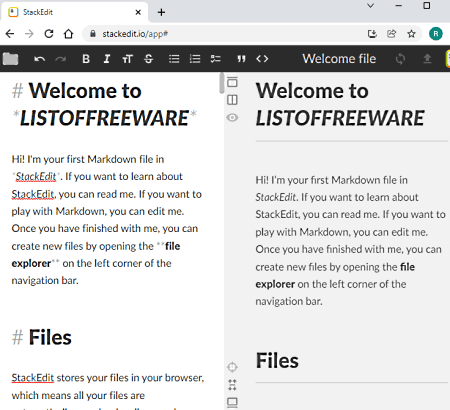
Task: Reload the StackEdit page
Action: [49, 34]
